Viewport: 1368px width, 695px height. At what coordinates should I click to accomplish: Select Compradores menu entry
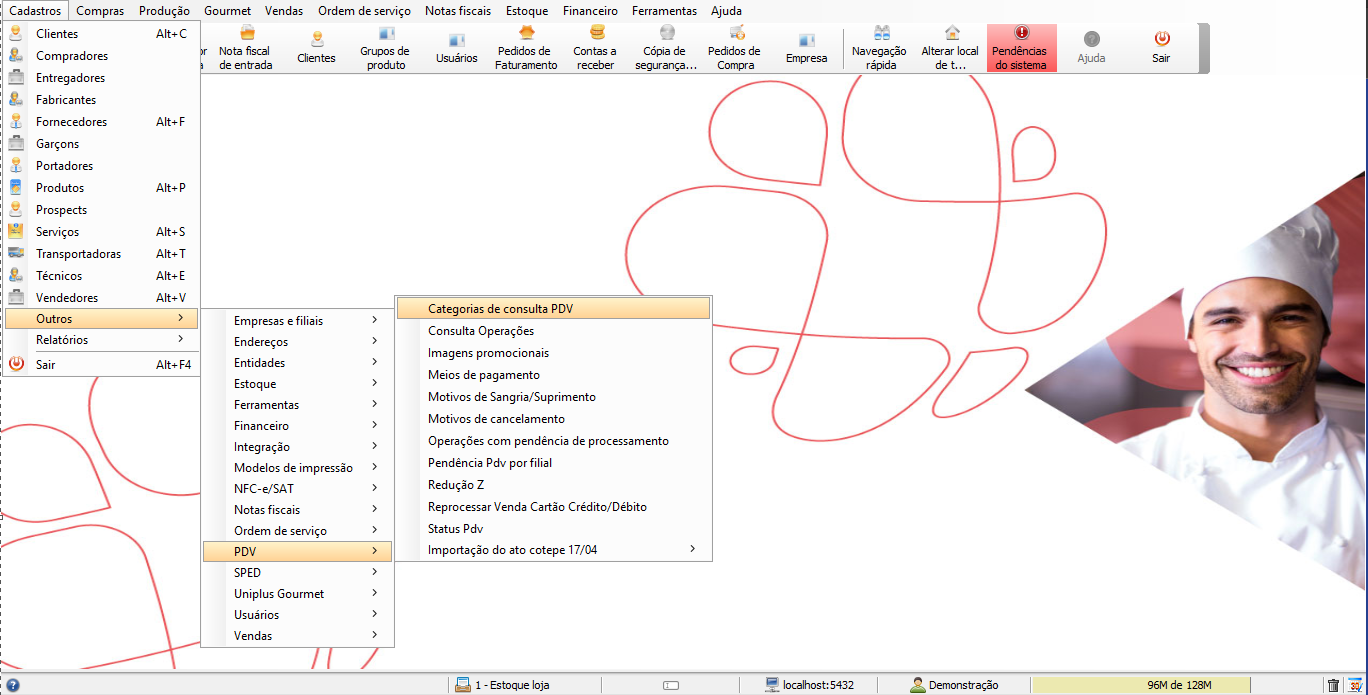point(102,56)
